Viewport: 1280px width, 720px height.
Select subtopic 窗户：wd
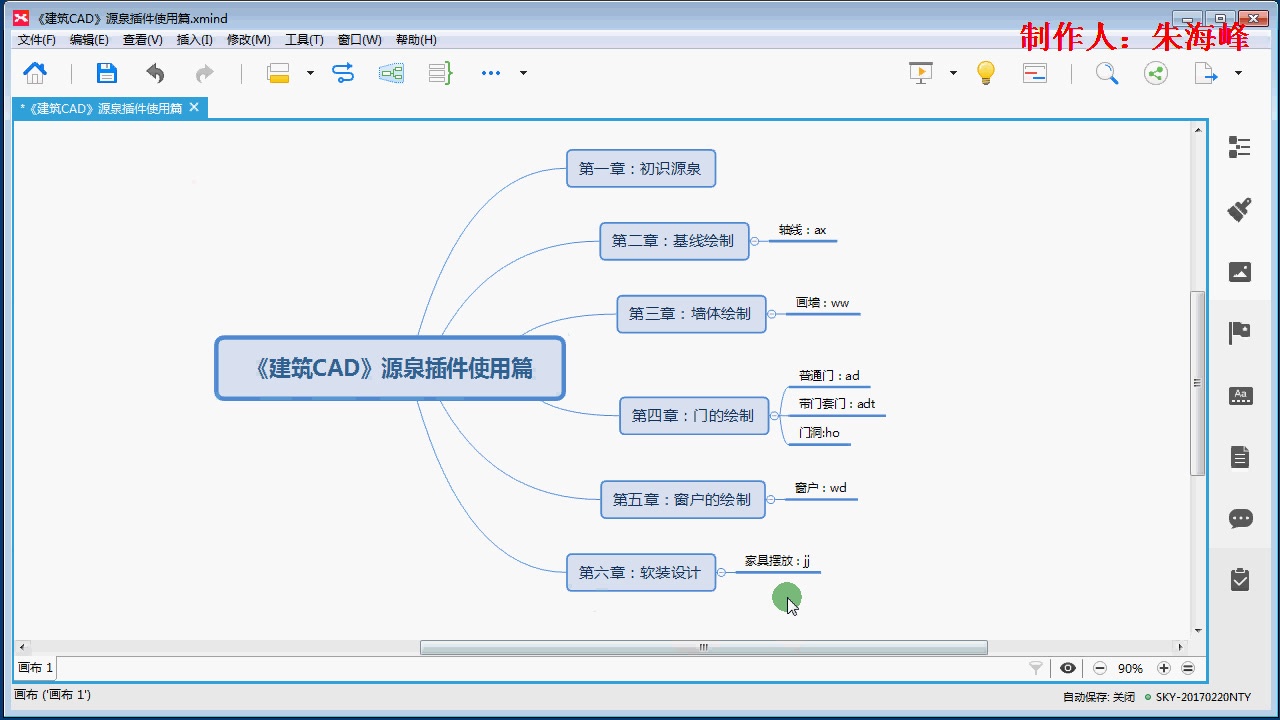click(821, 488)
